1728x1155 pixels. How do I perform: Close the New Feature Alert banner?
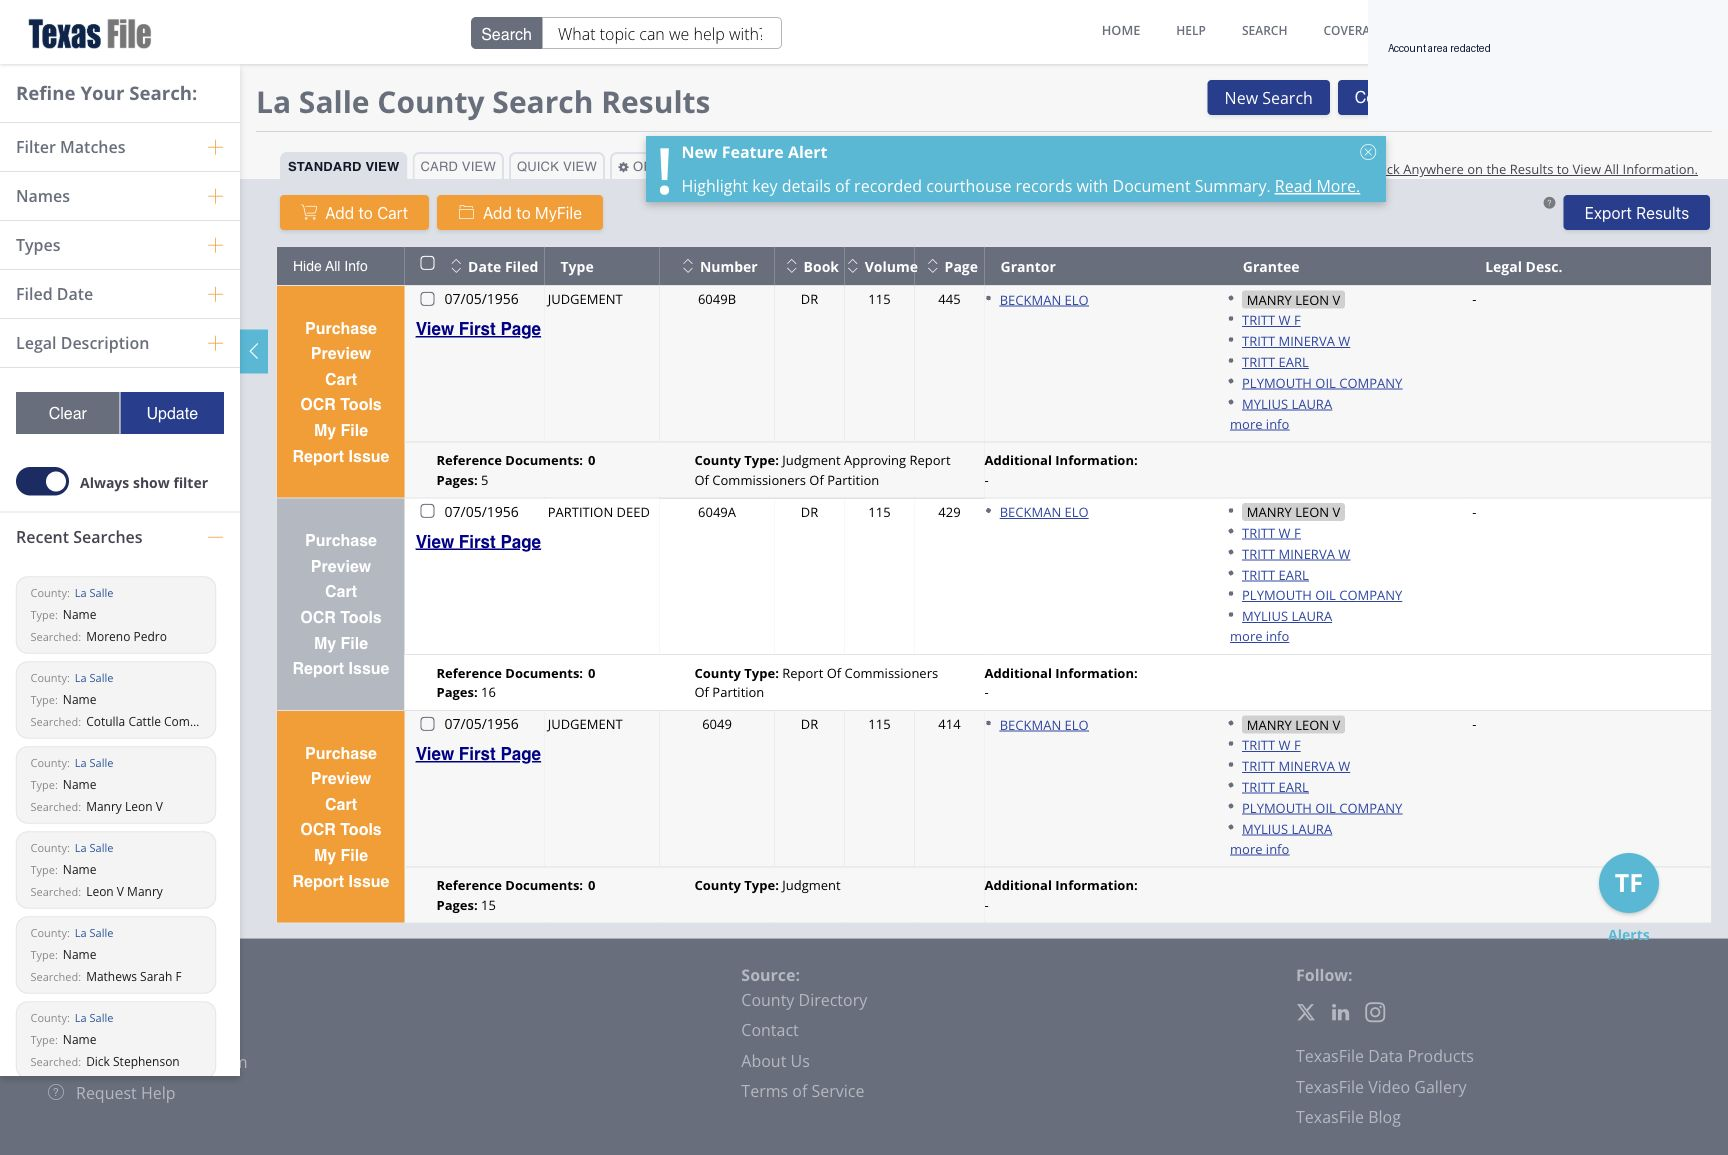(x=1368, y=152)
